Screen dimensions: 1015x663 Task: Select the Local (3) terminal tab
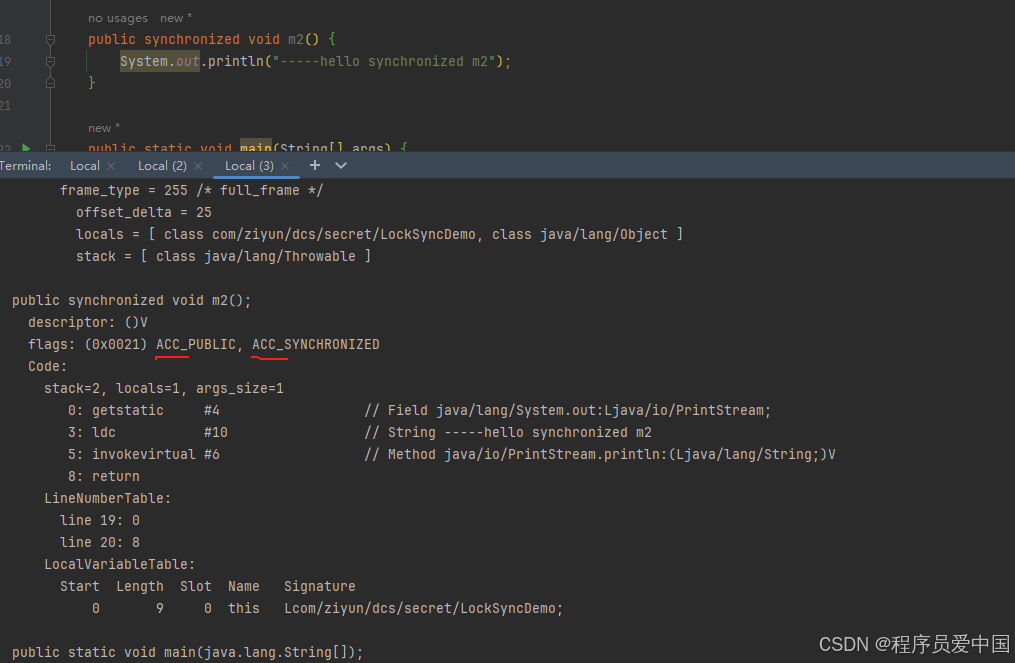(x=249, y=166)
